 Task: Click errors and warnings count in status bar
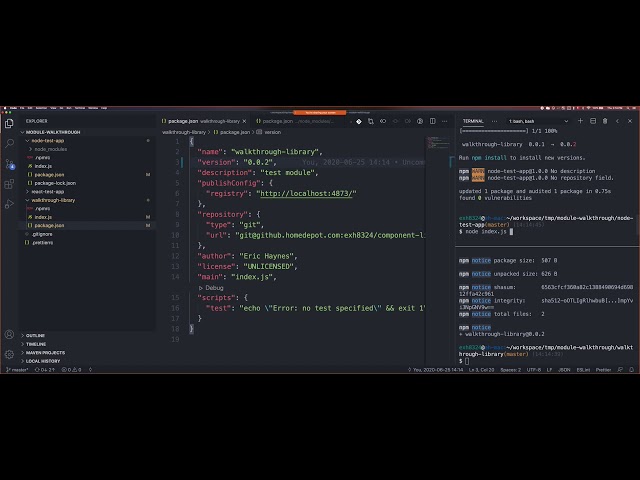pos(71,370)
